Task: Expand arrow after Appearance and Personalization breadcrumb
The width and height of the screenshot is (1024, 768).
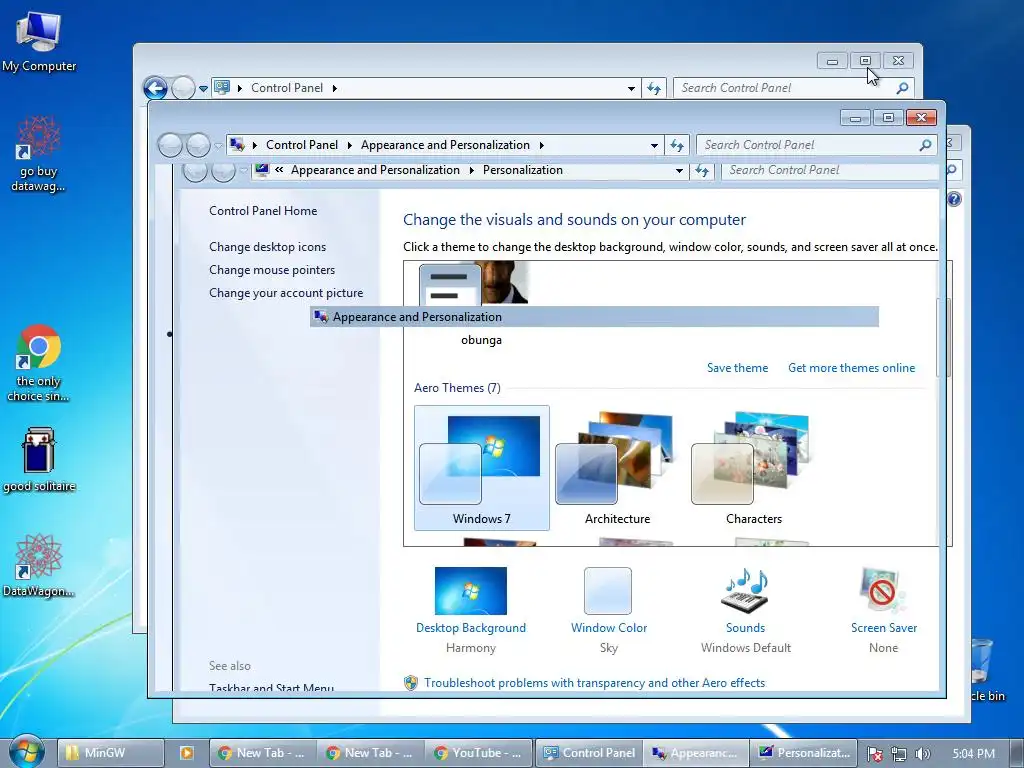Action: pyautogui.click(x=541, y=145)
